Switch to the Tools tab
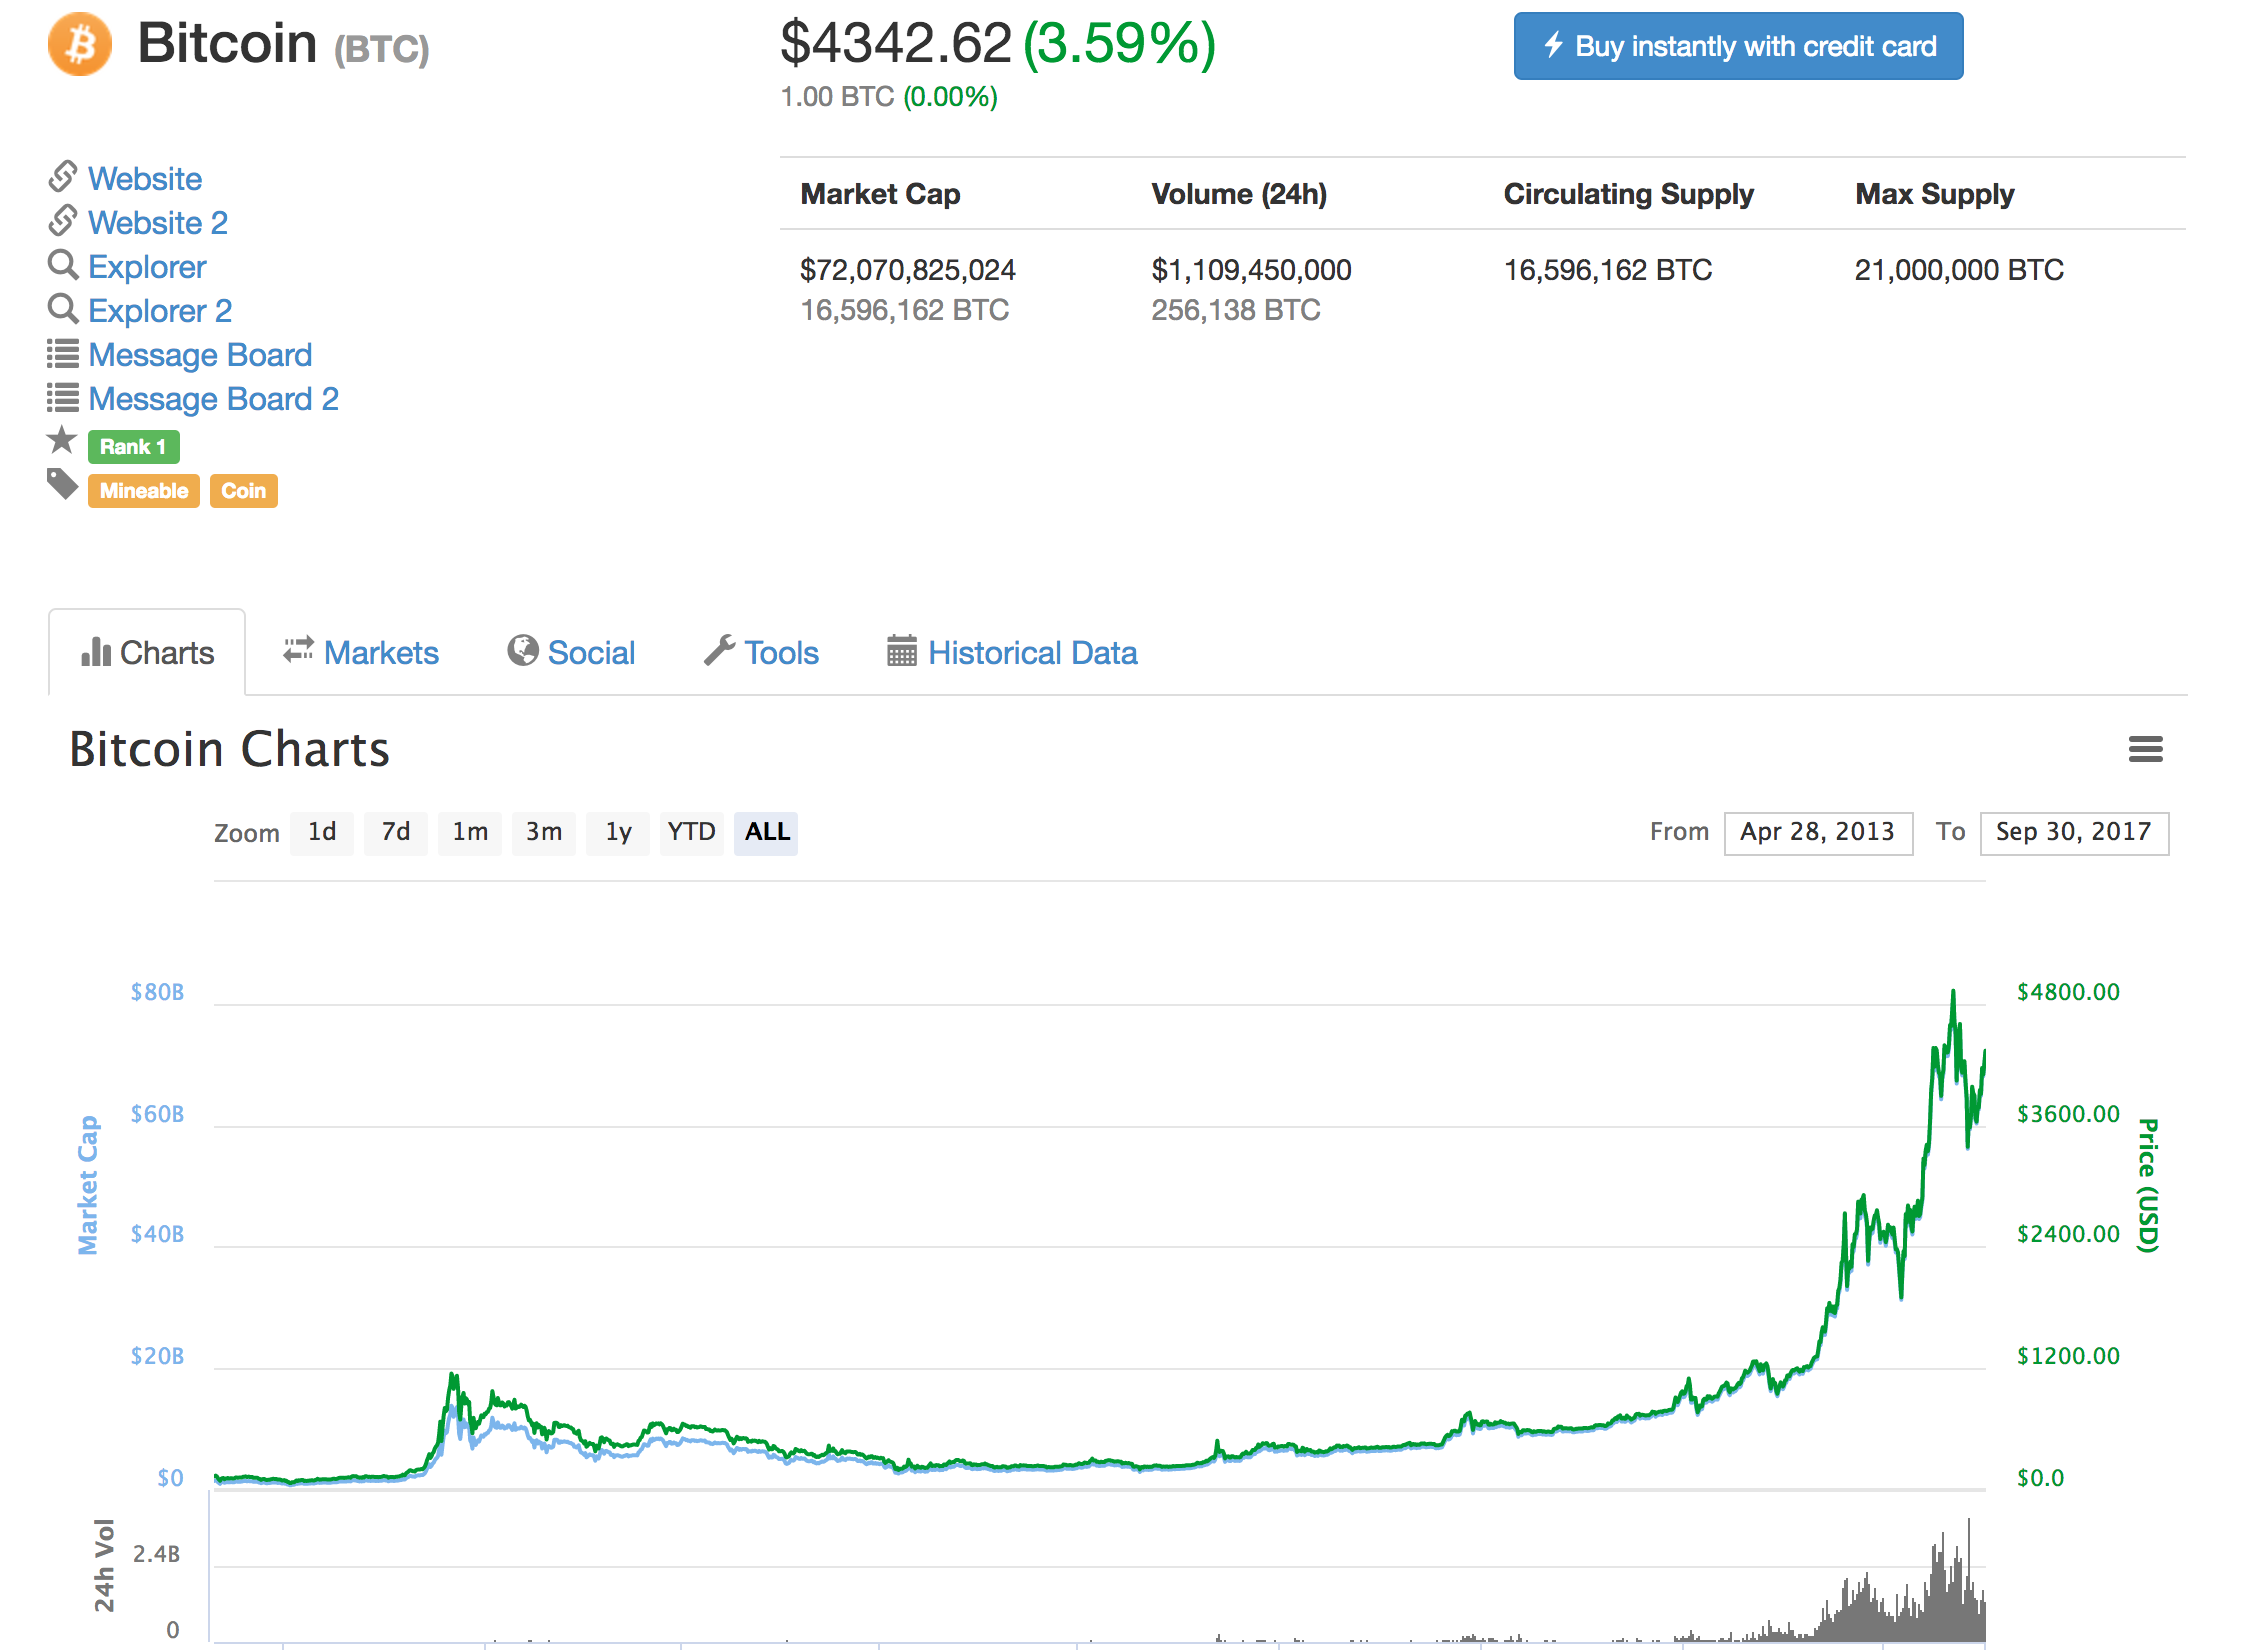The width and height of the screenshot is (2258, 1650). click(762, 652)
